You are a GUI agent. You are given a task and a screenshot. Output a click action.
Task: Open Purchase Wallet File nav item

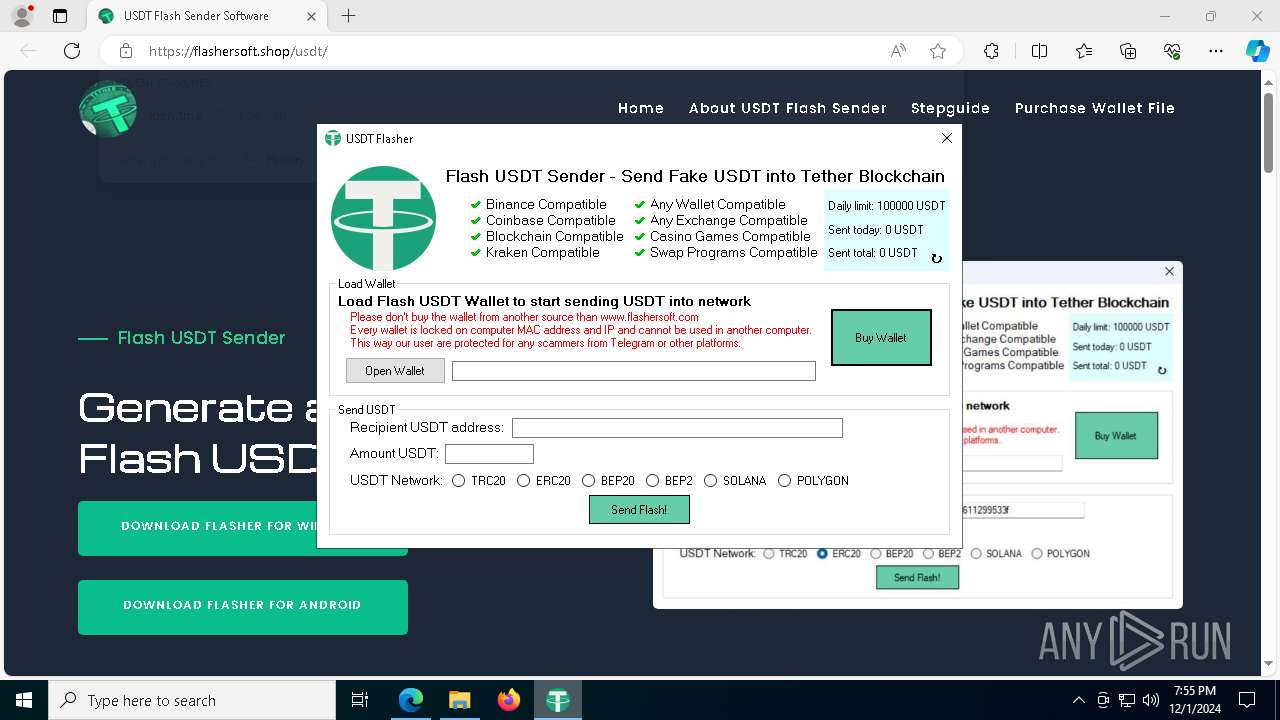(1095, 108)
